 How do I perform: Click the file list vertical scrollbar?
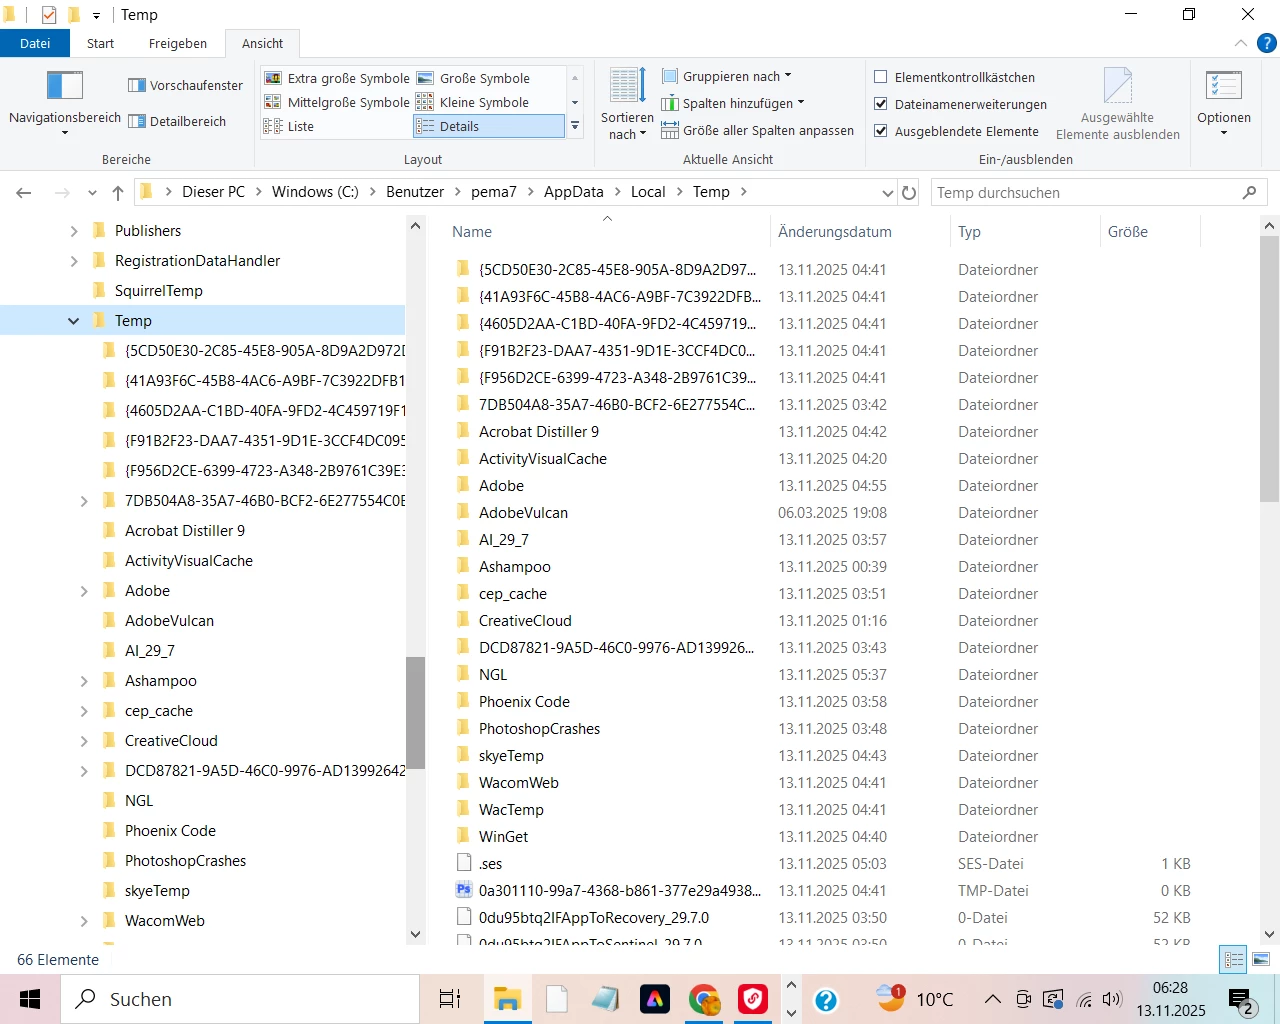[1269, 368]
